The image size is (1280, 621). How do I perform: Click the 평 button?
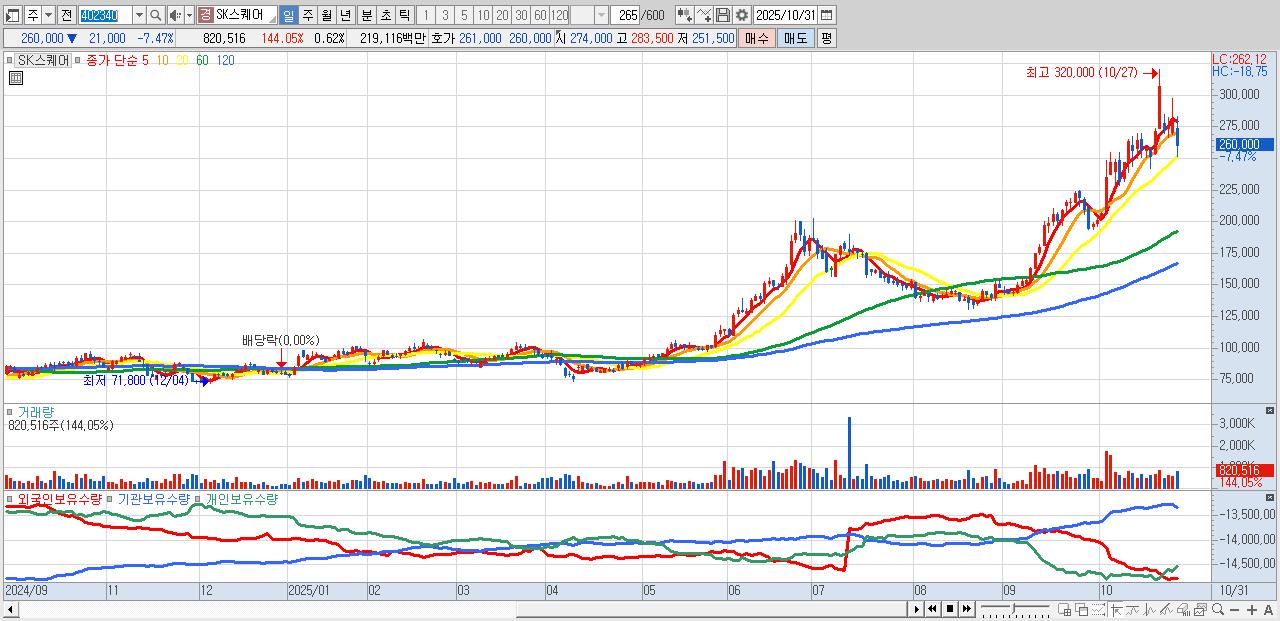[826, 38]
